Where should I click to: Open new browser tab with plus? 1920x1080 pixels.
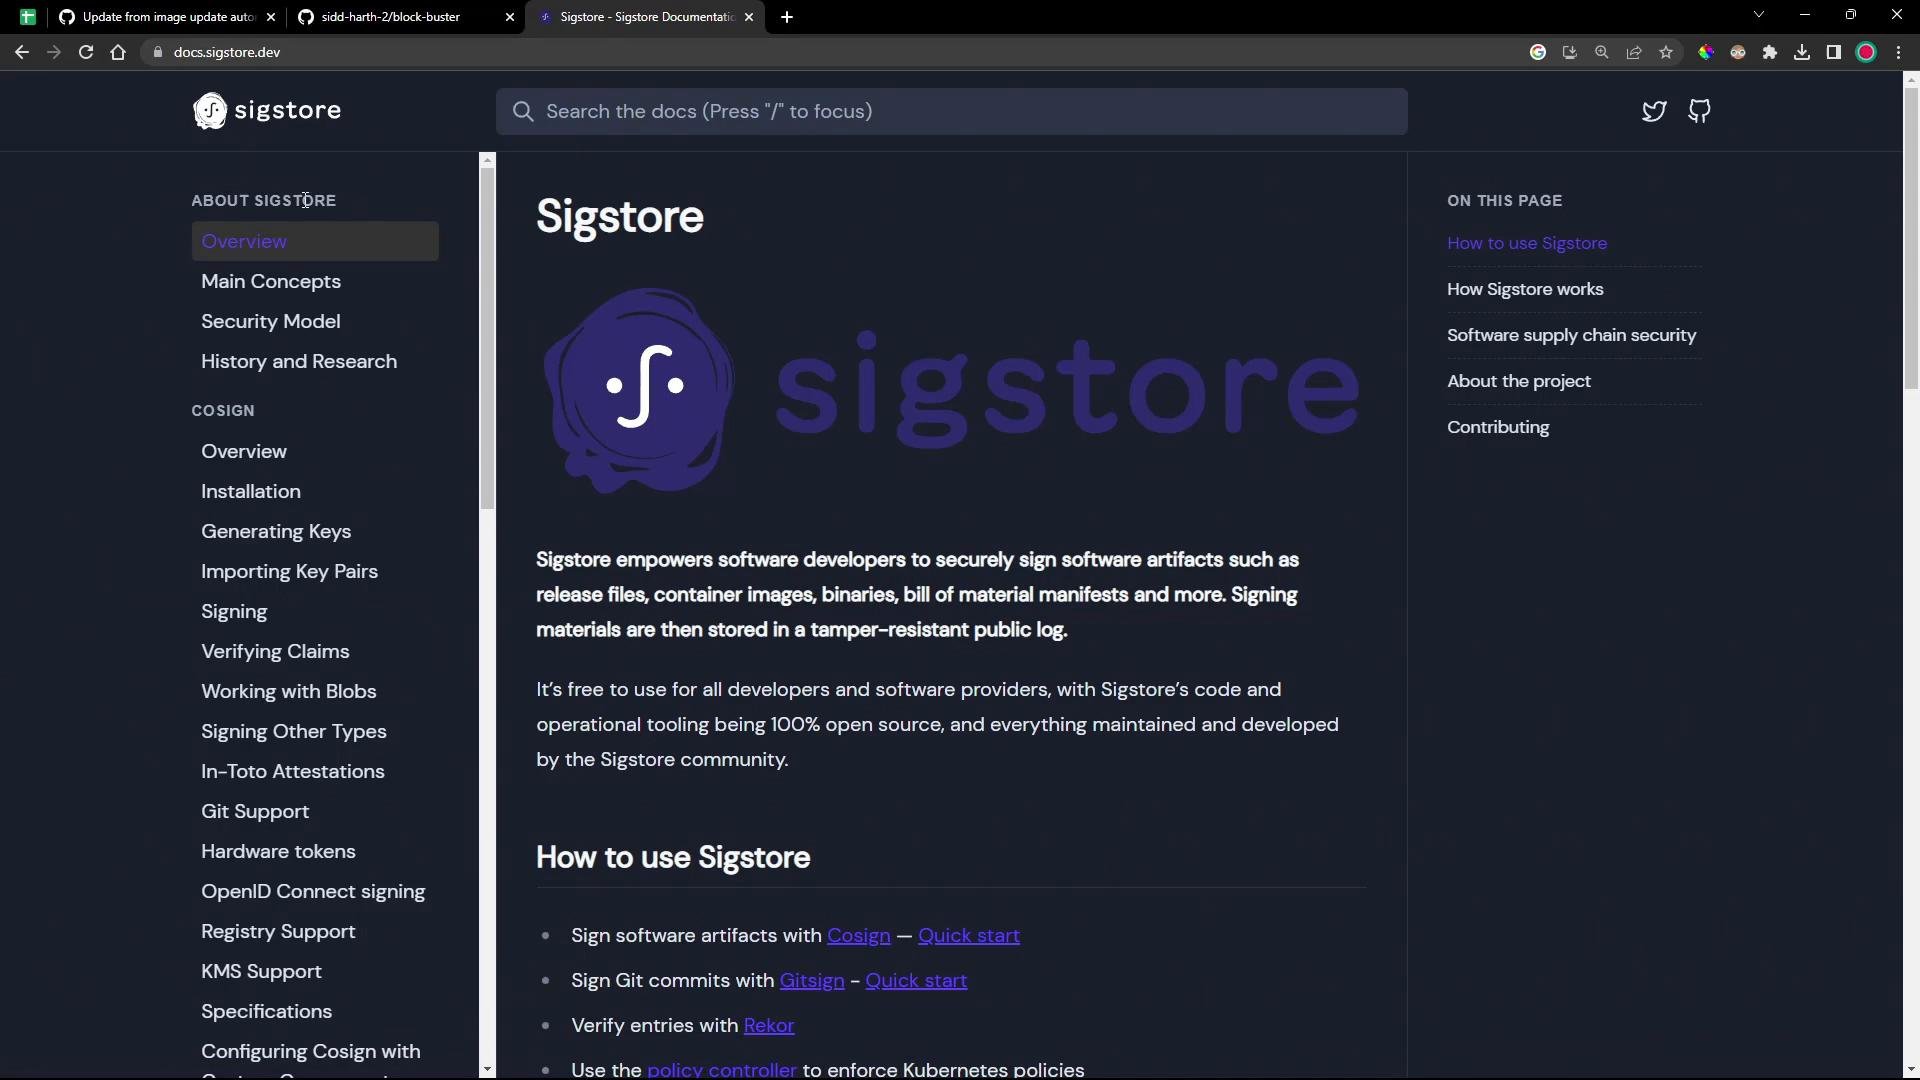click(787, 17)
